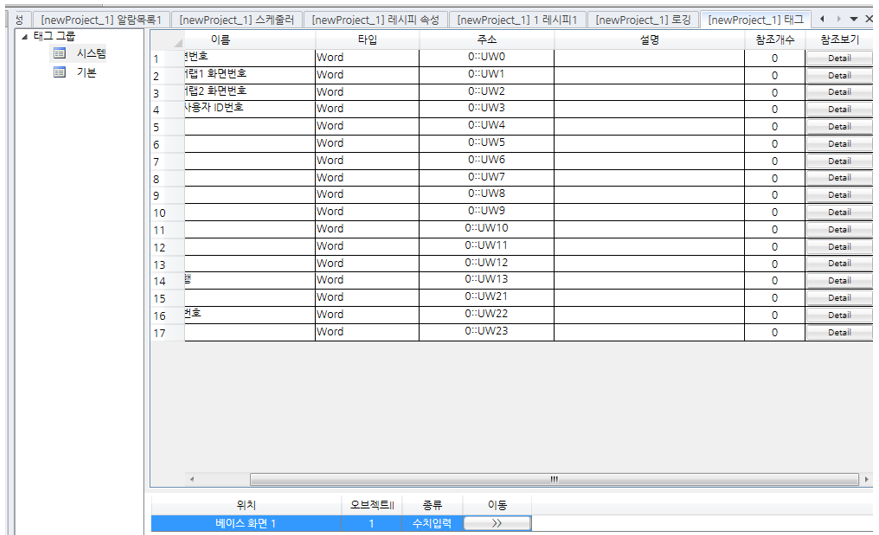Click the 기본 tag group table icon
This screenshot has width=879, height=535.
[x=59, y=72]
